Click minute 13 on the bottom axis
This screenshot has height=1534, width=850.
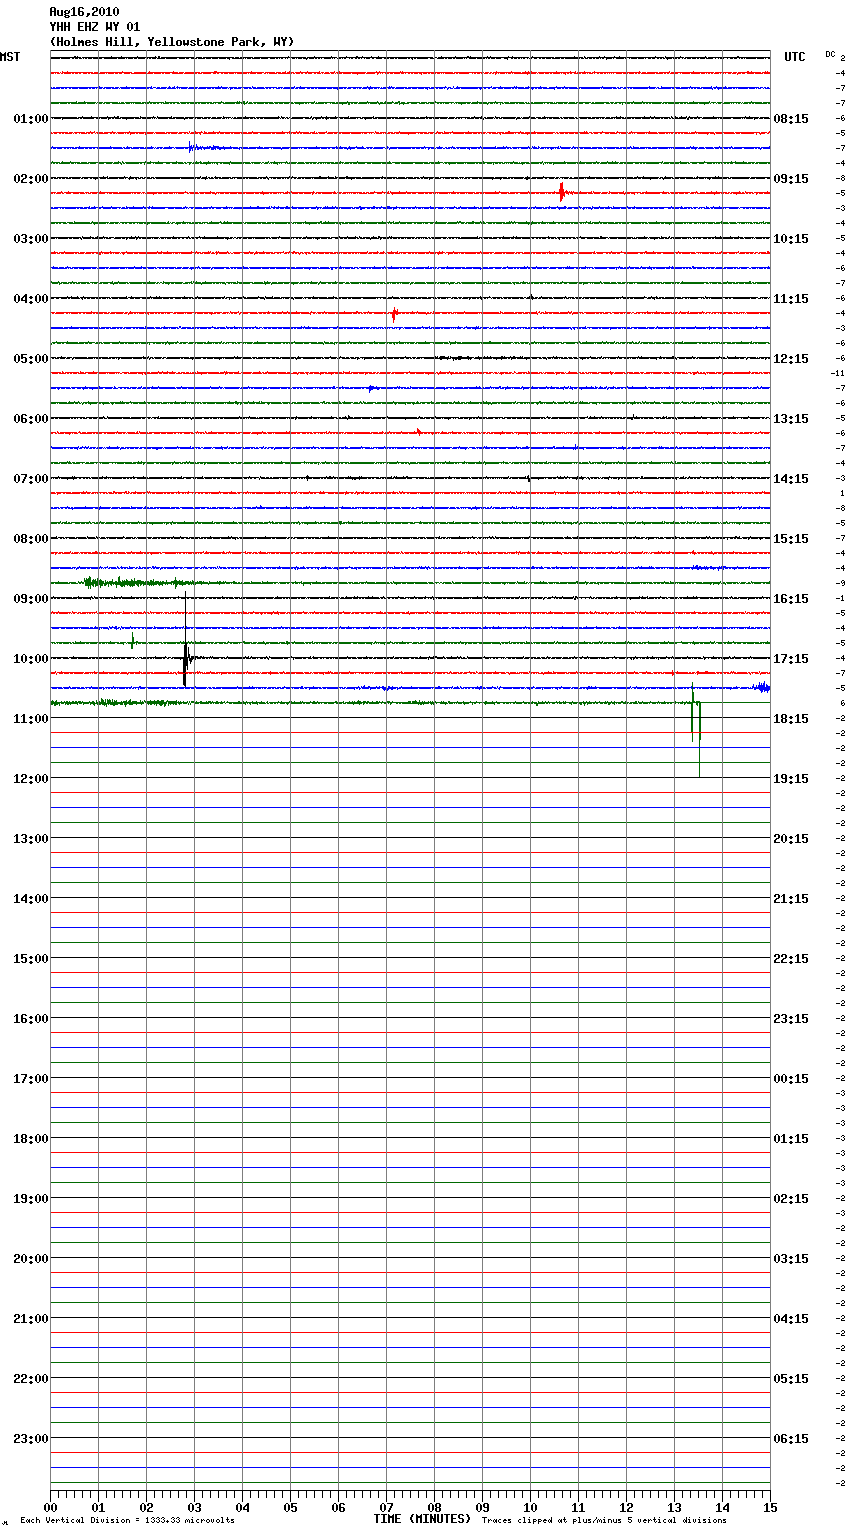click(674, 1507)
